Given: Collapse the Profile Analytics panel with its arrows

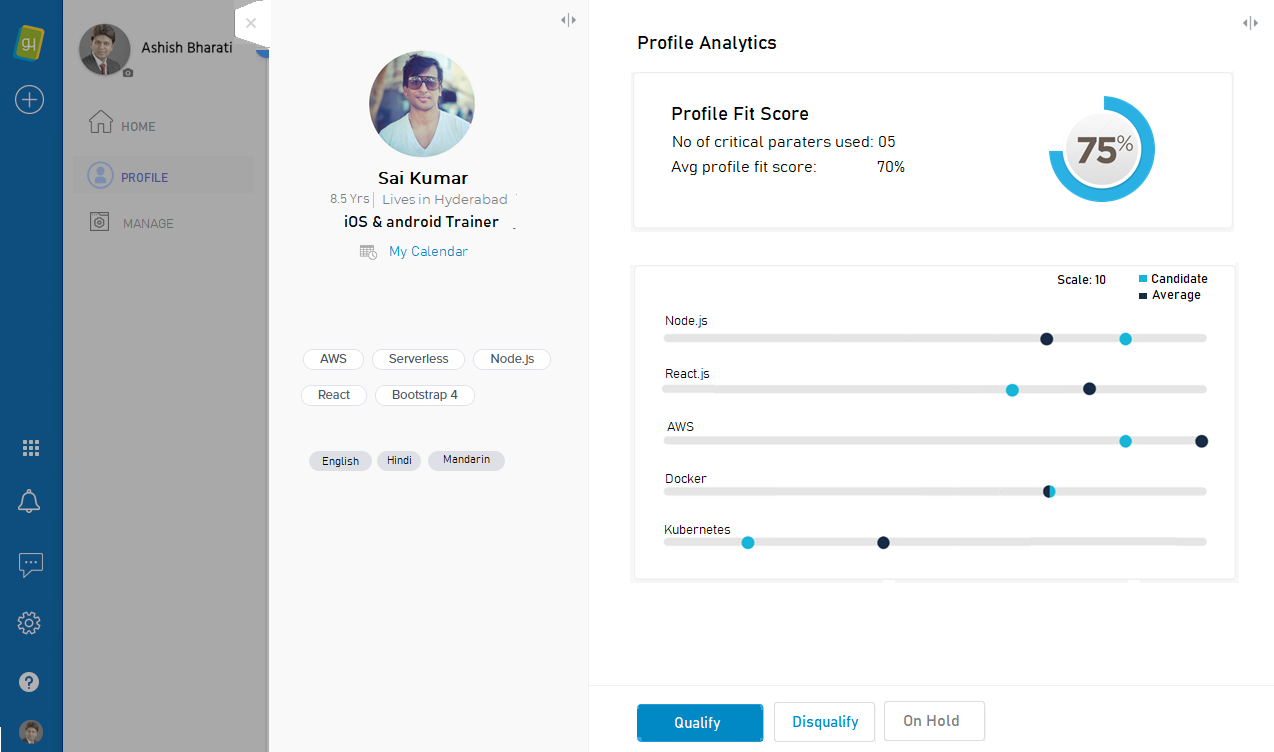Looking at the screenshot, I should click(x=1250, y=22).
